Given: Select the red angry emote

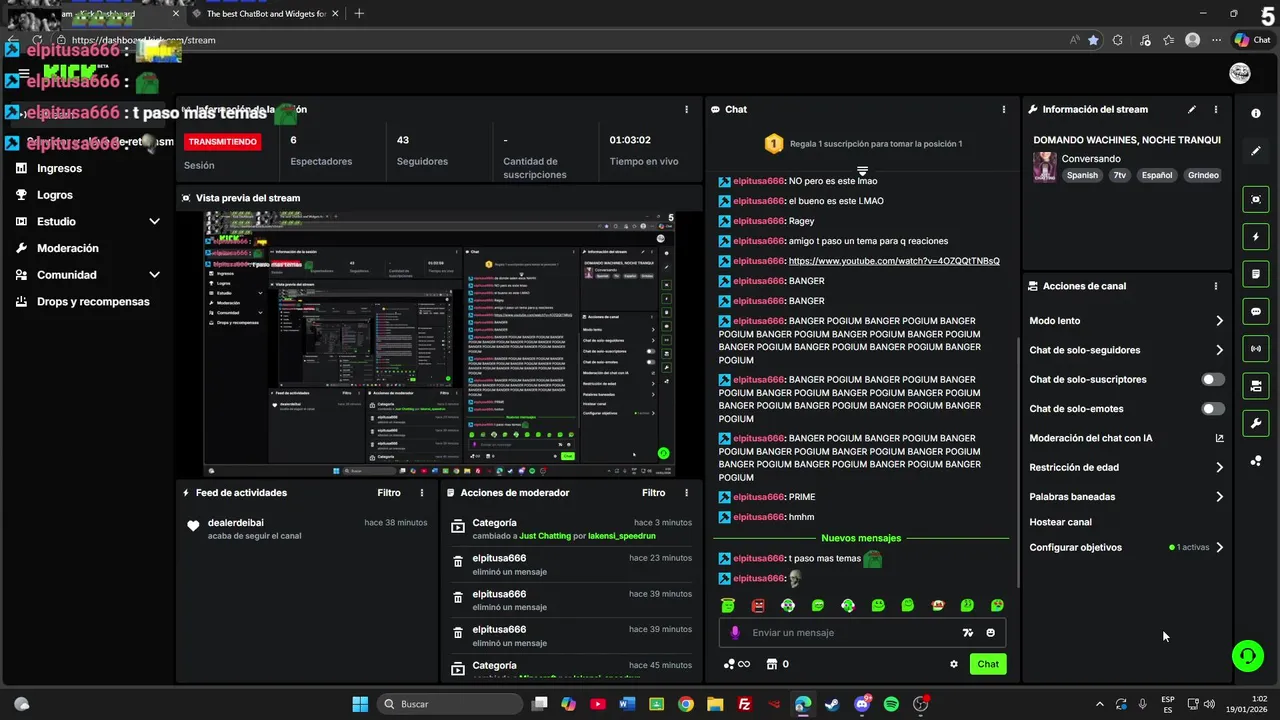Looking at the screenshot, I should coord(758,605).
